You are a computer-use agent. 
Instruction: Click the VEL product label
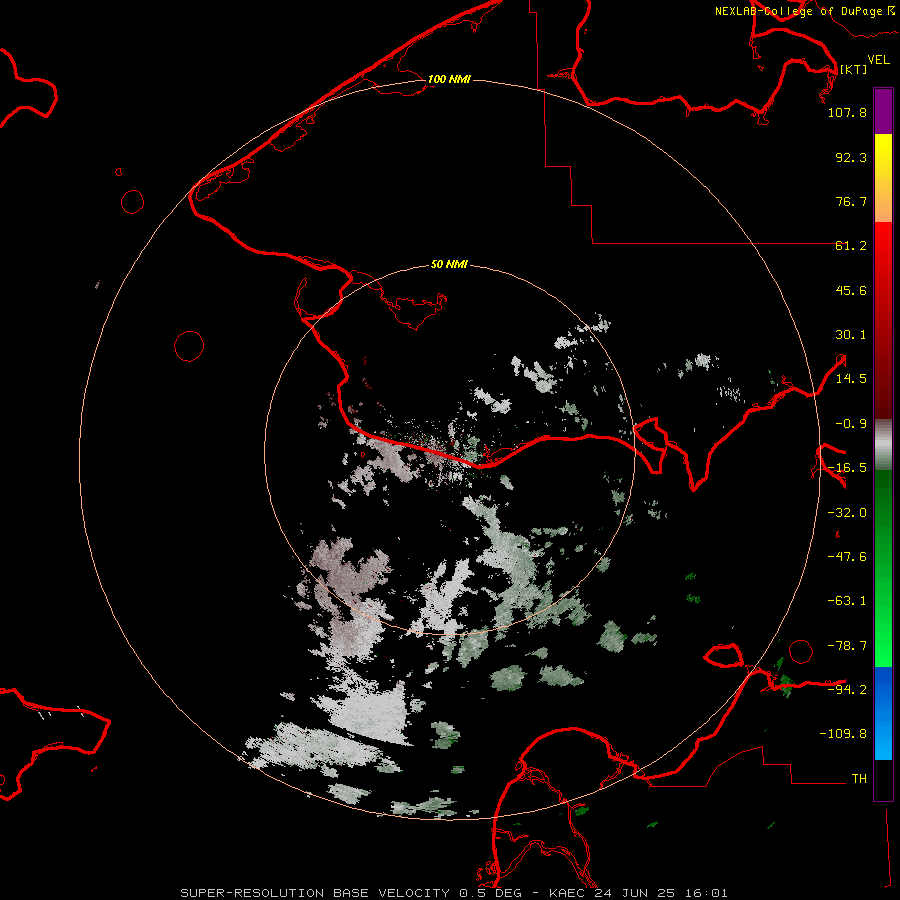pyautogui.click(x=878, y=59)
